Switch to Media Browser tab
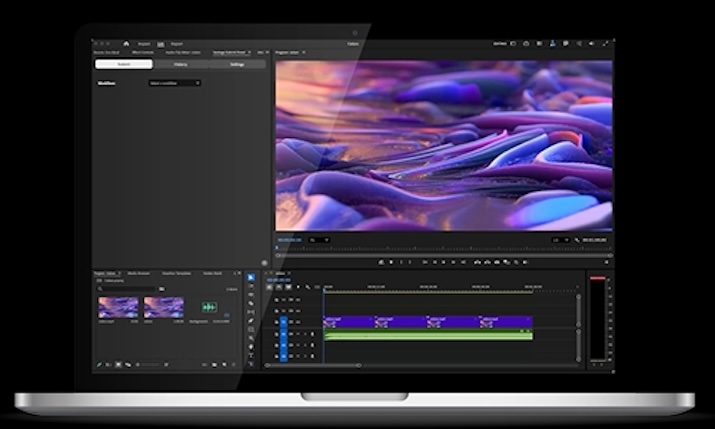This screenshot has height=429, width=715. pyautogui.click(x=139, y=273)
